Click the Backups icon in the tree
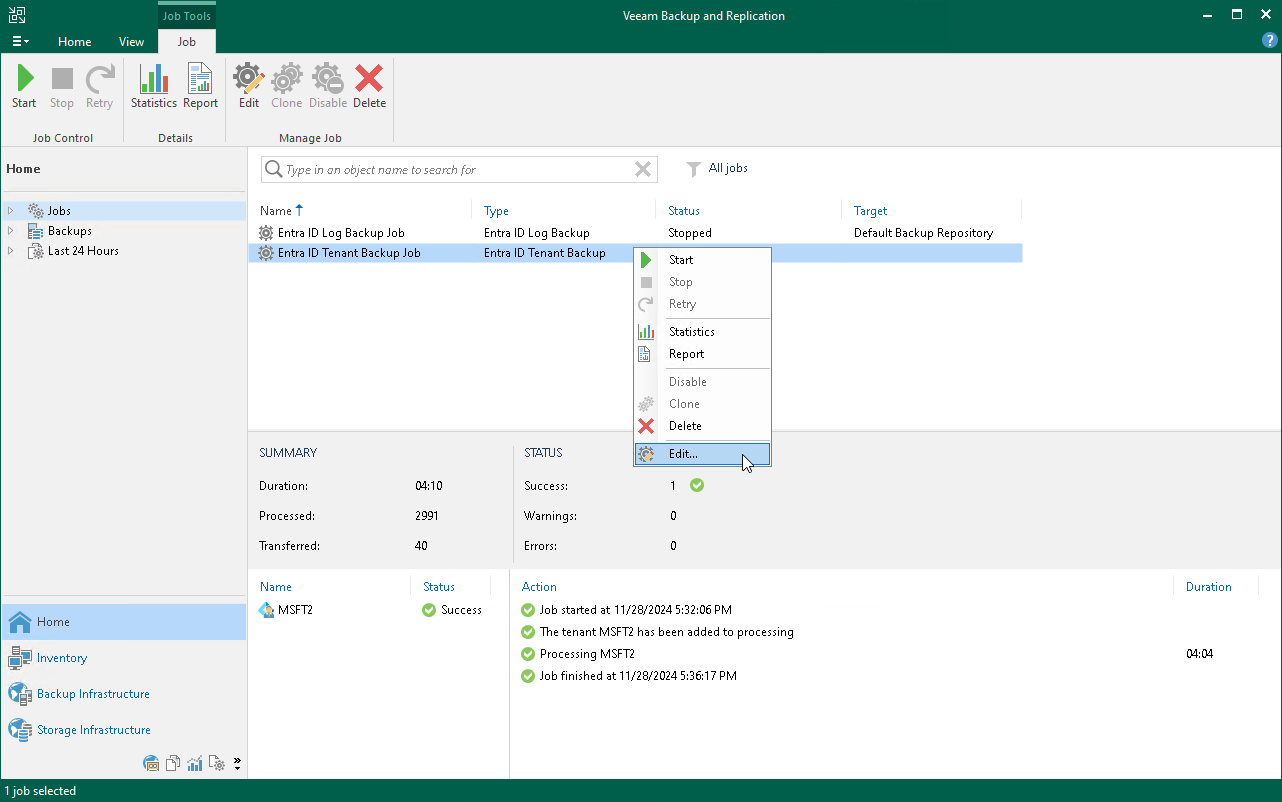The image size is (1282, 802). pos(35,231)
